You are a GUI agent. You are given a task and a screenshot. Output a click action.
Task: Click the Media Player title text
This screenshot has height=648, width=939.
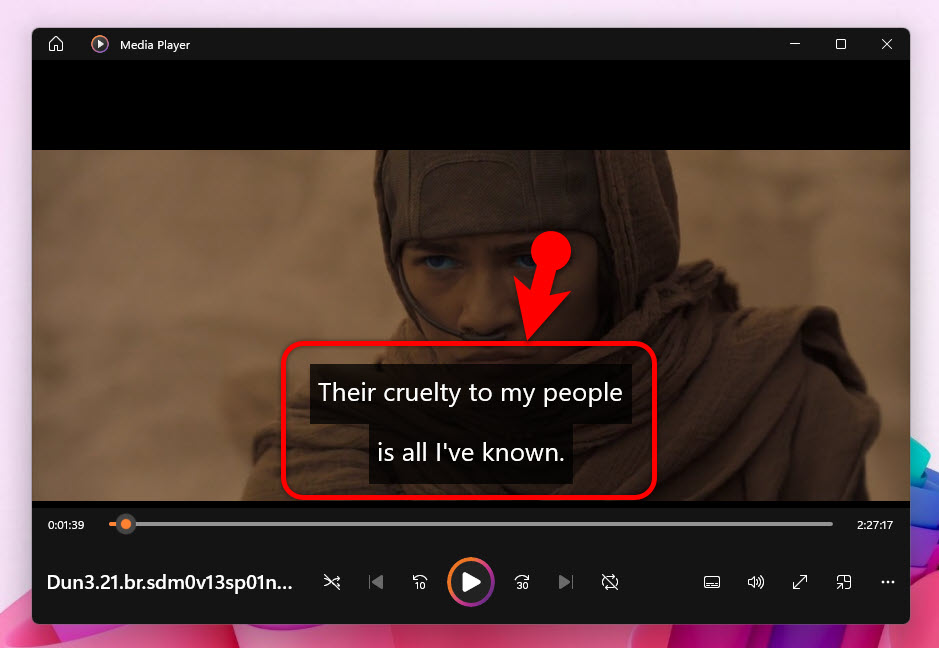(155, 45)
